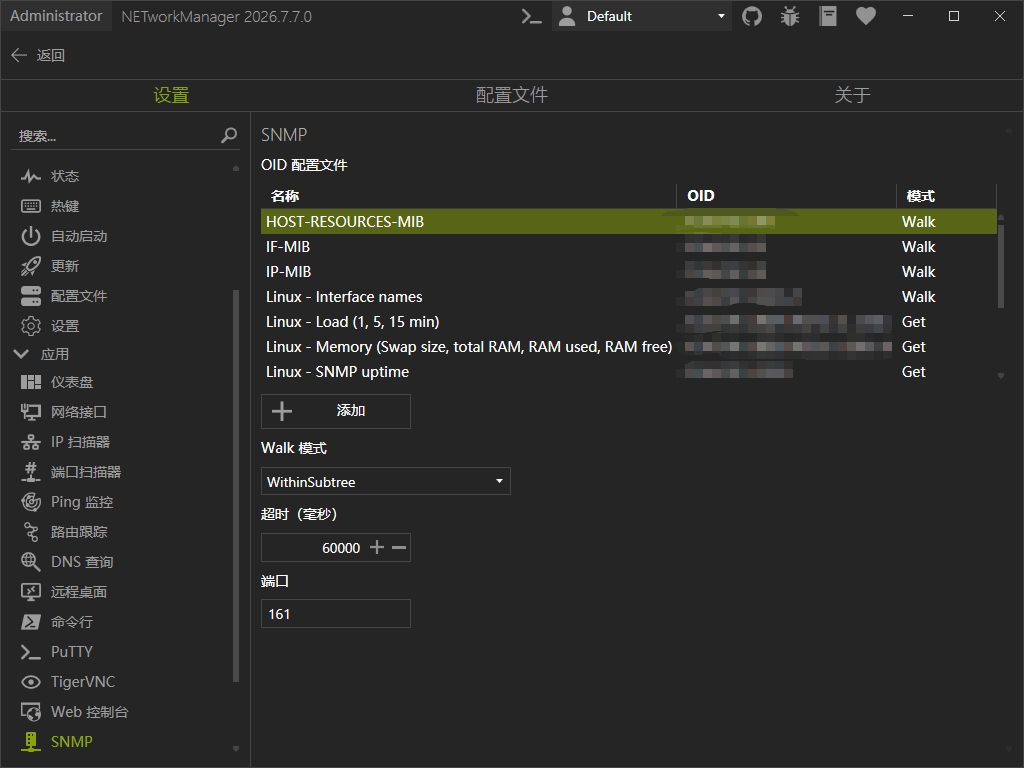1024x768 pixels.
Task: Click the sidebar scroll up arrow
Action: 236,168
